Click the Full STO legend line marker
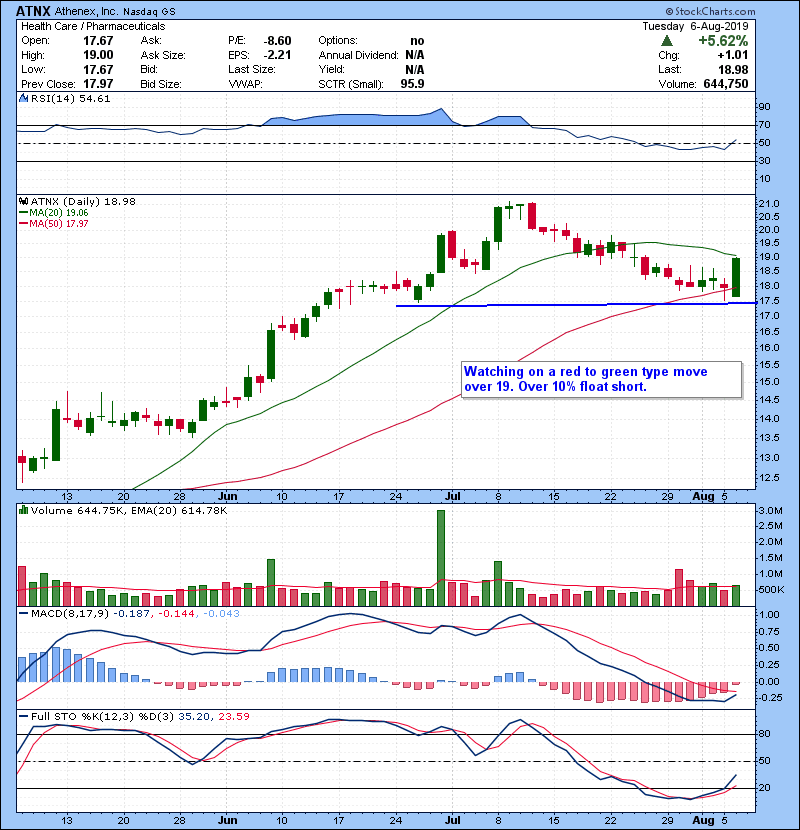Image resolution: width=800 pixels, height=830 pixels. (x=23, y=717)
